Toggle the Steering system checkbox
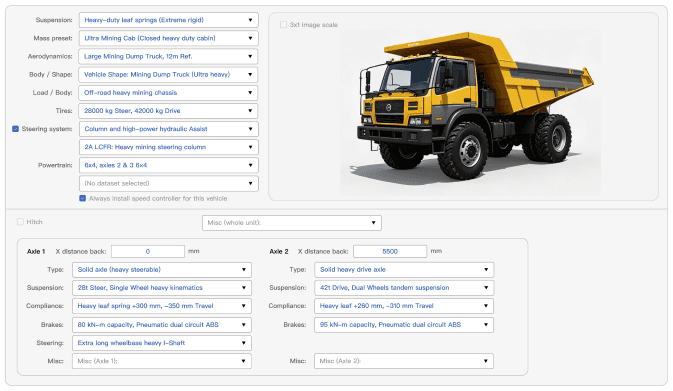This screenshot has width=673, height=391. click(15, 129)
